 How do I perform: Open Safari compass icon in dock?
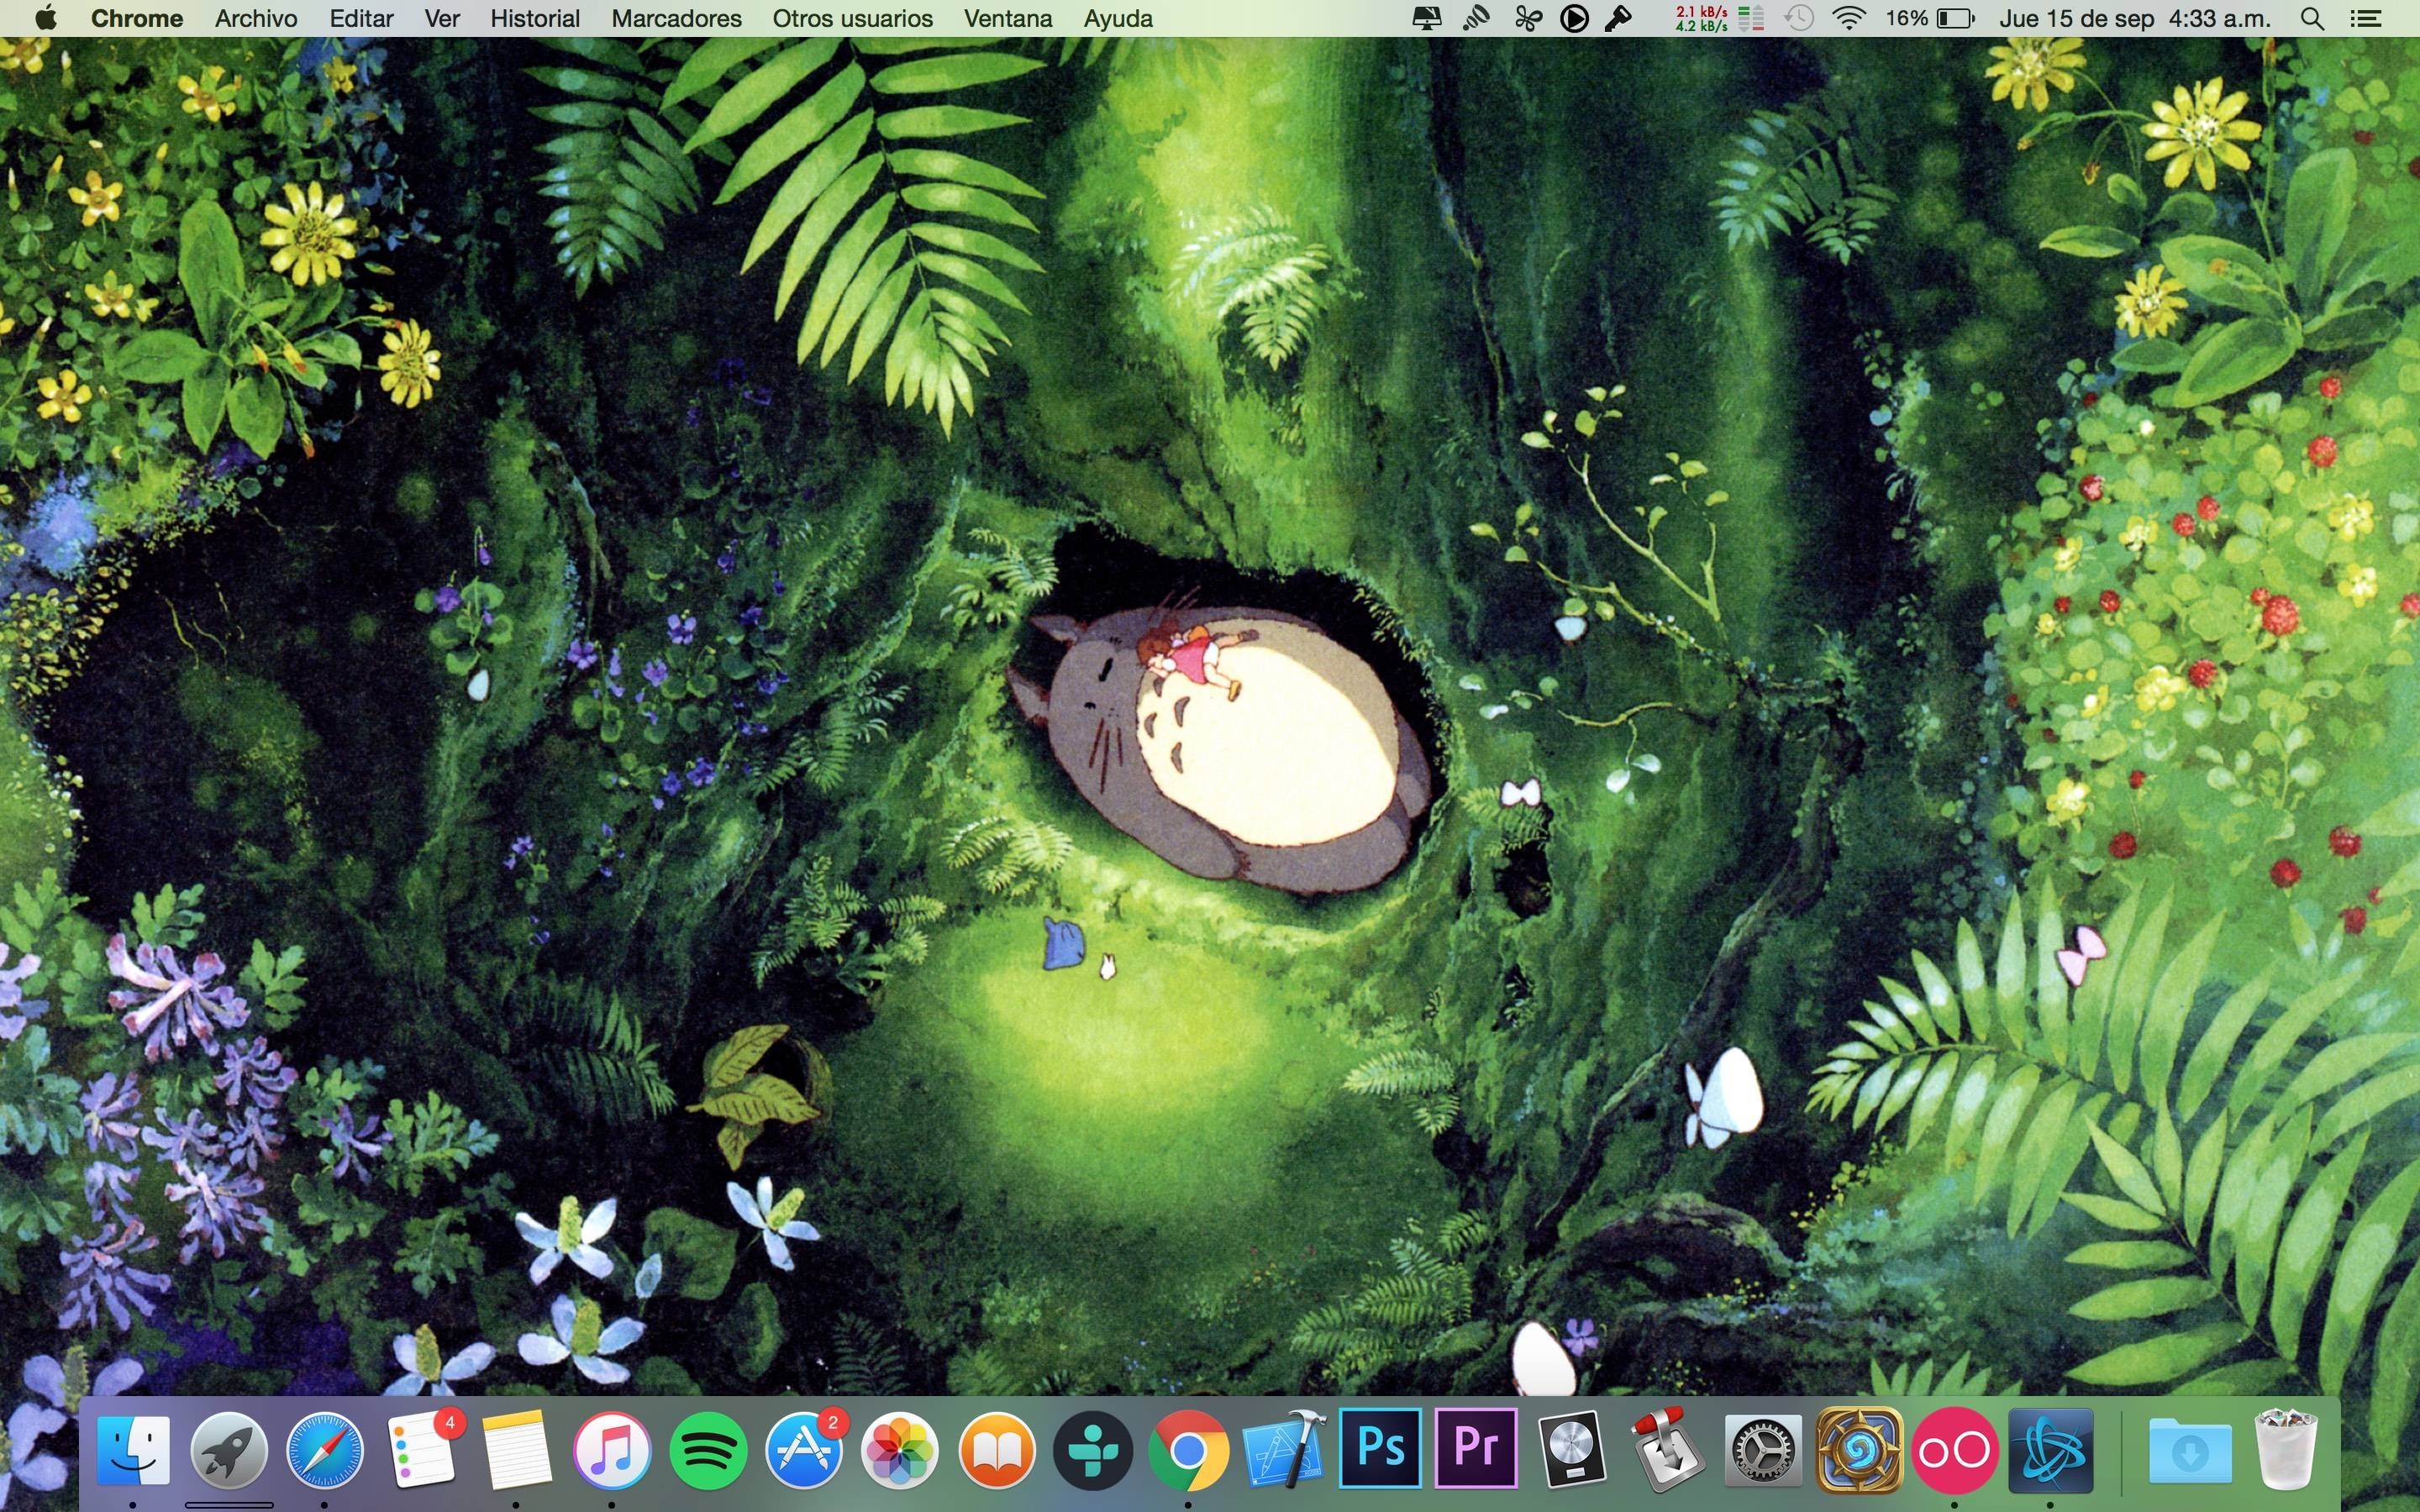pos(324,1449)
